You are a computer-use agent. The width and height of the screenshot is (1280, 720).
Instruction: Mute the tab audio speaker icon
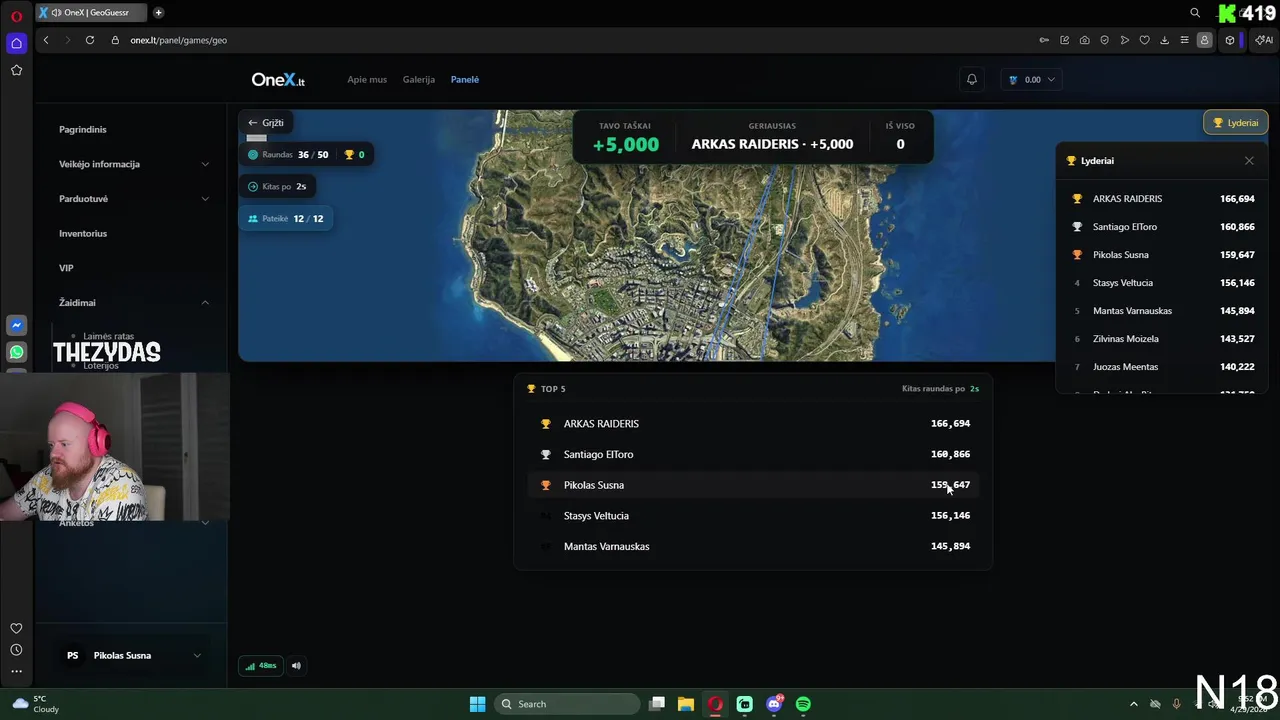56,13
